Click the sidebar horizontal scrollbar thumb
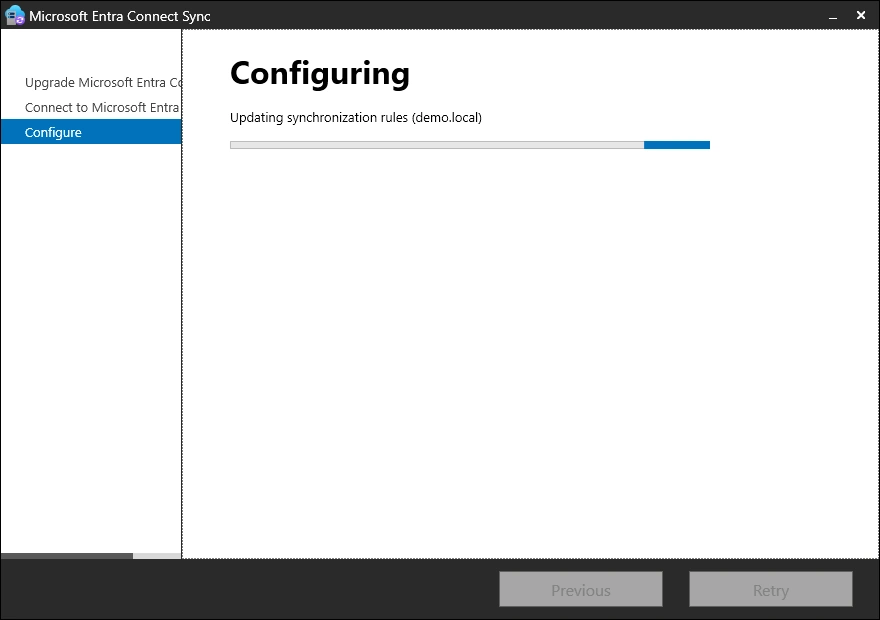 tap(66, 556)
